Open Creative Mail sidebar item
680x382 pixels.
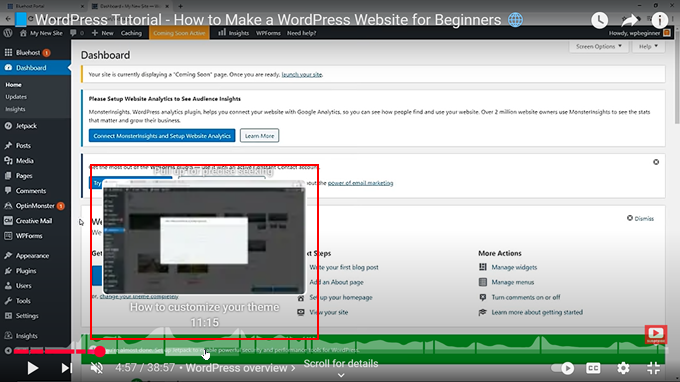pyautogui.click(x=35, y=221)
